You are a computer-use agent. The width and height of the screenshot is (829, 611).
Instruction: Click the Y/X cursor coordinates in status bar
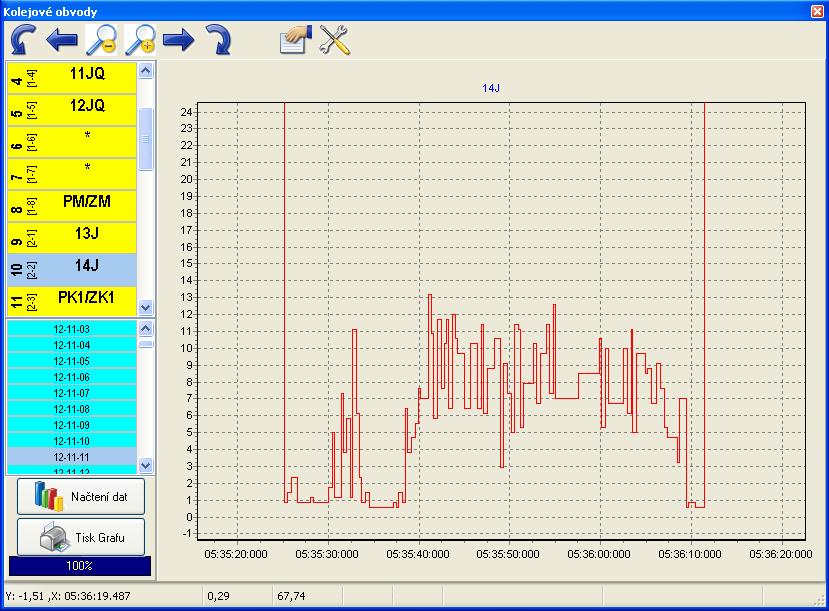click(68, 596)
